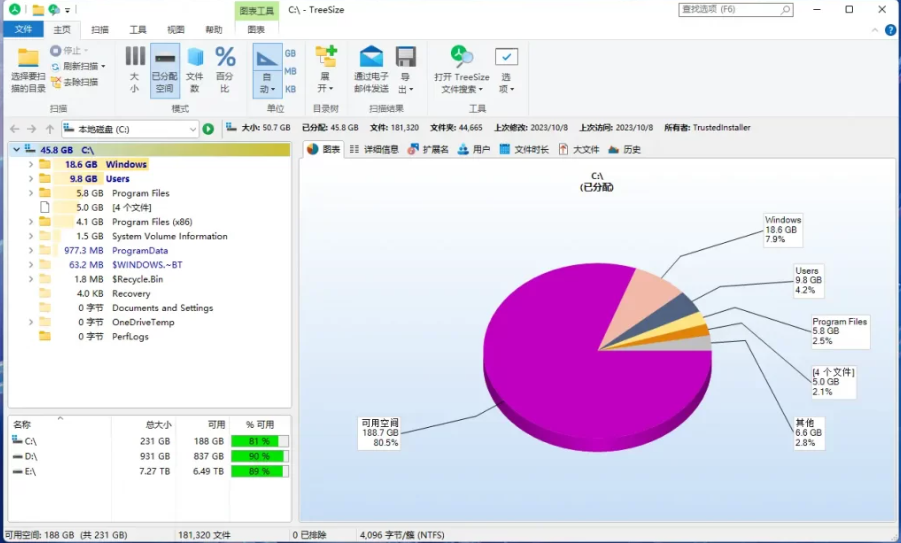
Task: Click the Windows 18.6 GB pie label
Action: click(783, 230)
